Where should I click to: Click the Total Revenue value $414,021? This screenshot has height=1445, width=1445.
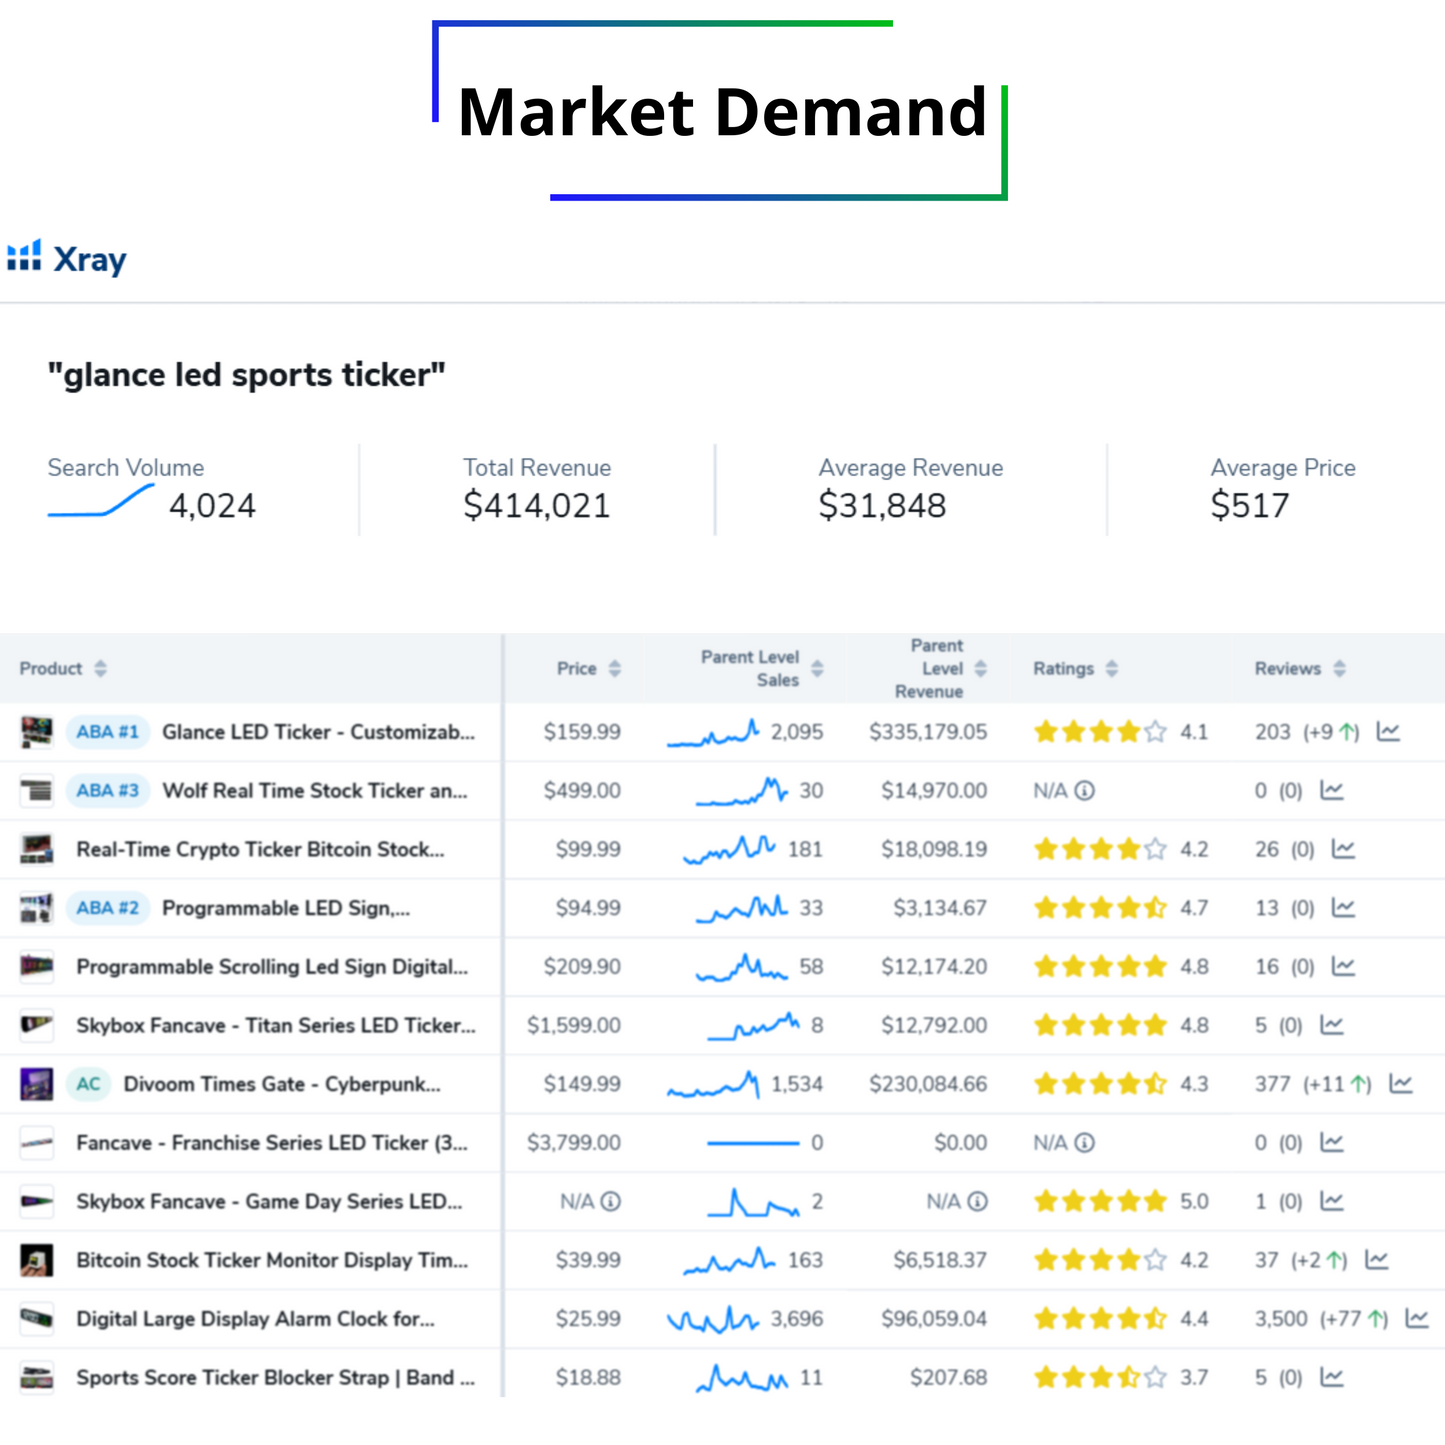537,505
